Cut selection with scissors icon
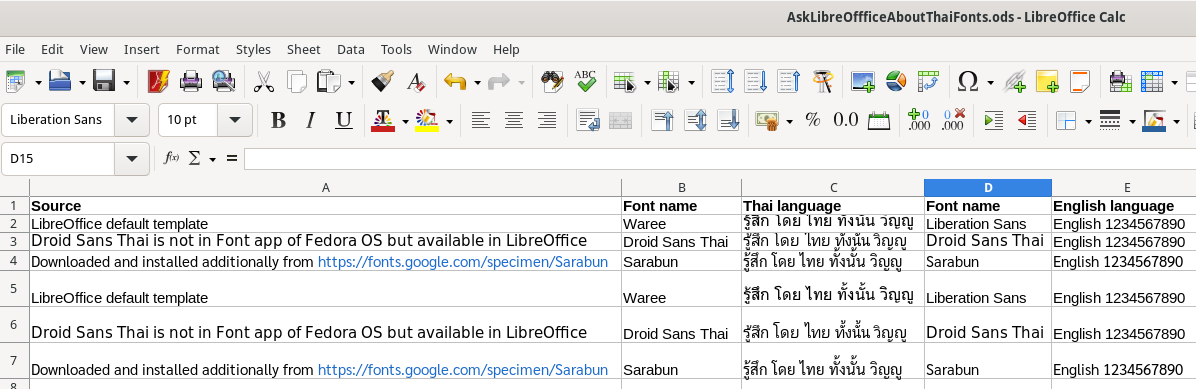Screen dimensions: 1196x389 pyautogui.click(x=264, y=81)
